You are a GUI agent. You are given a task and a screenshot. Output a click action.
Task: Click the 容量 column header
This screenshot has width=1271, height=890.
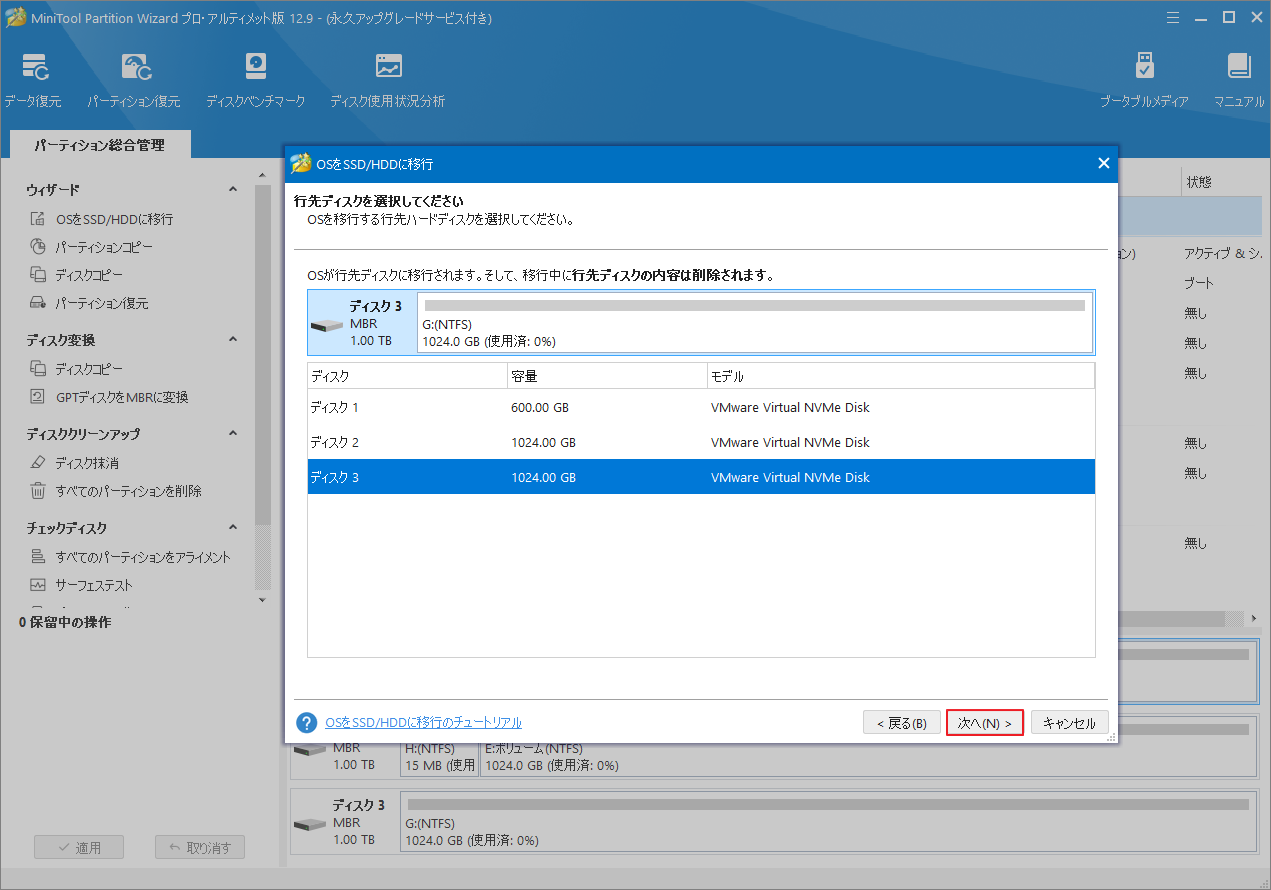tap(607, 376)
